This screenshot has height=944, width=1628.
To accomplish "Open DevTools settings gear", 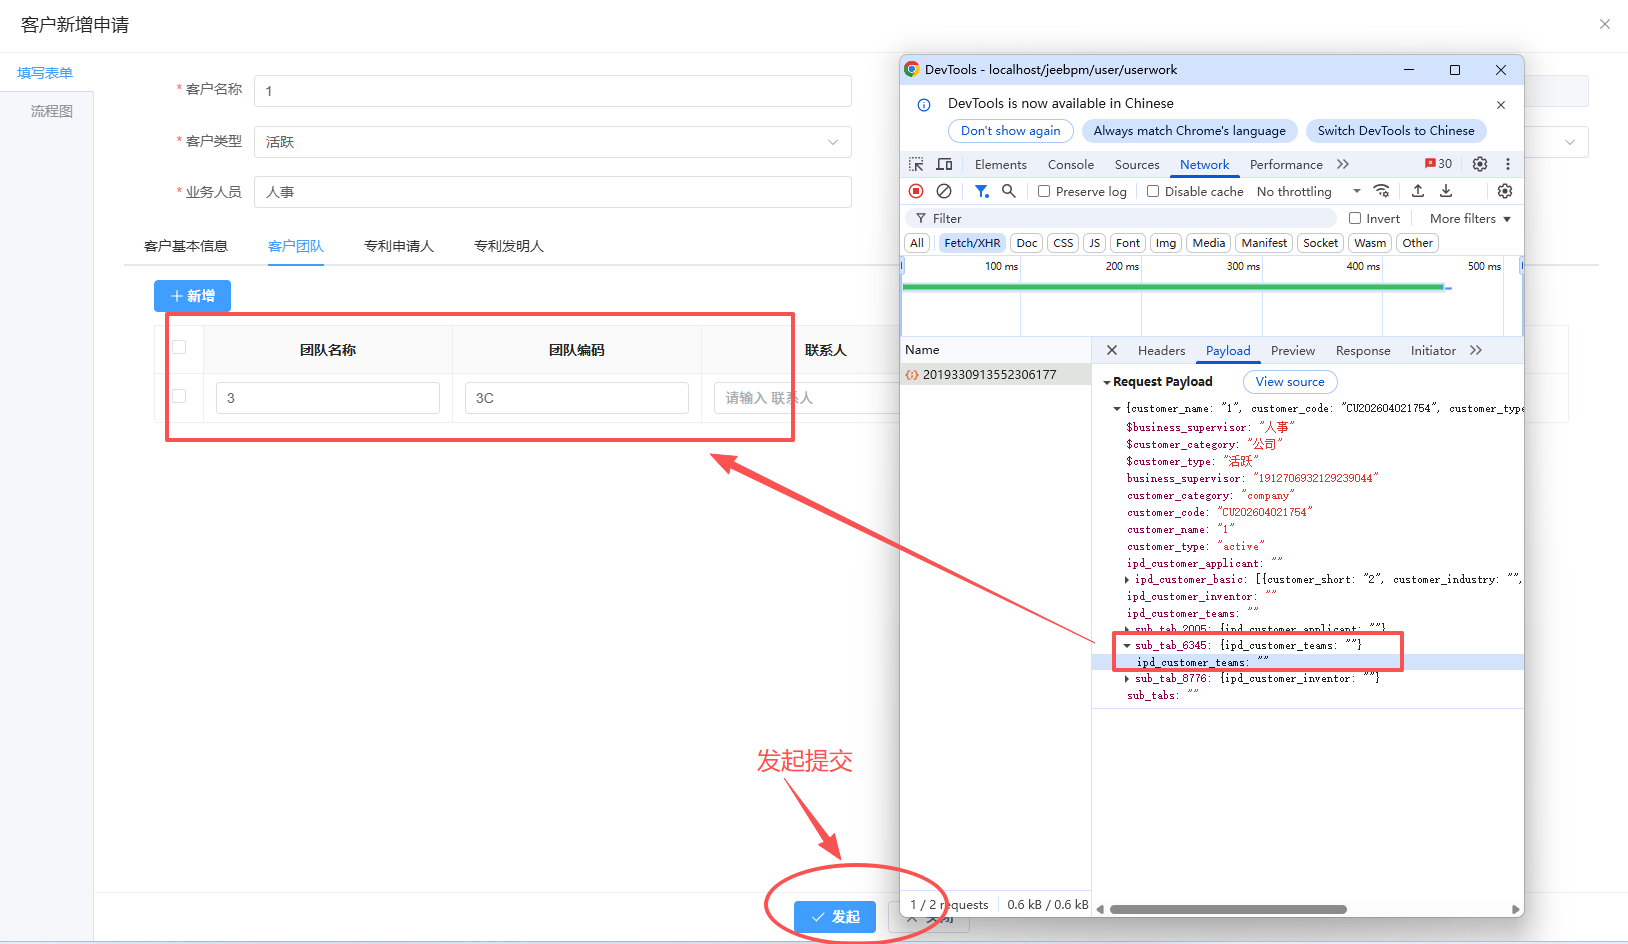I will tap(1480, 164).
